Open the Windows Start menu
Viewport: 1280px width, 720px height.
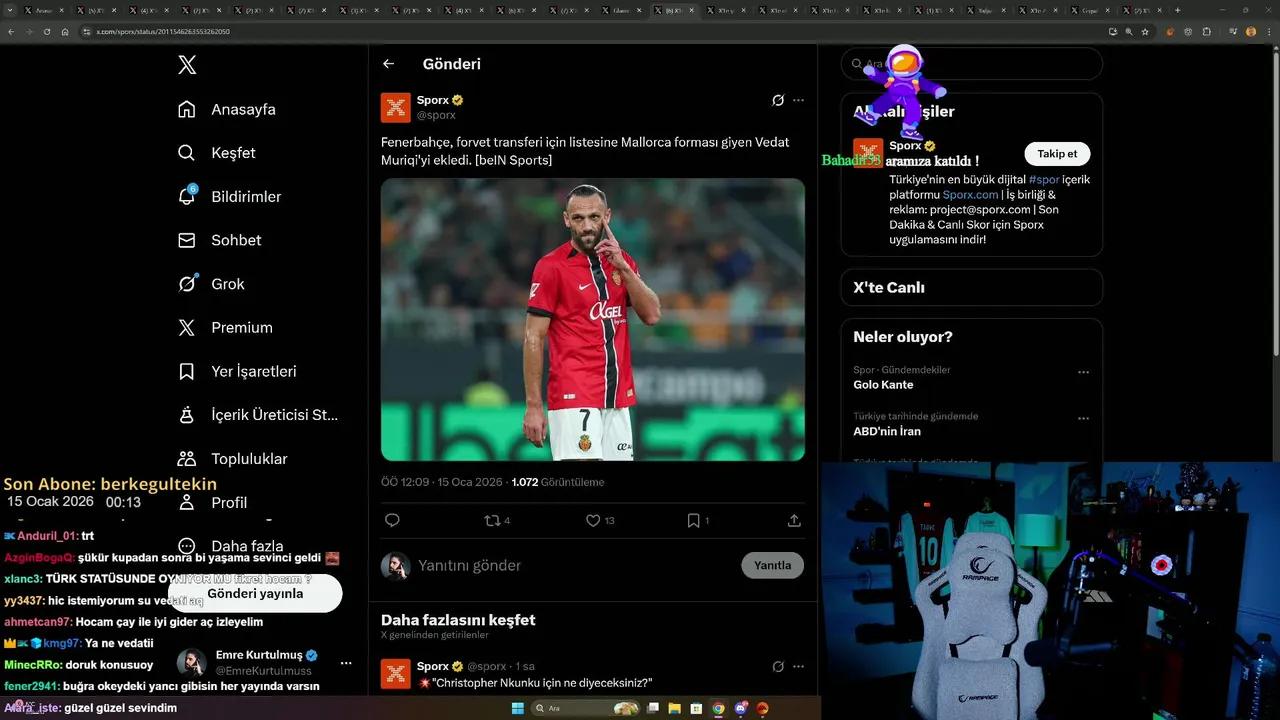518,708
